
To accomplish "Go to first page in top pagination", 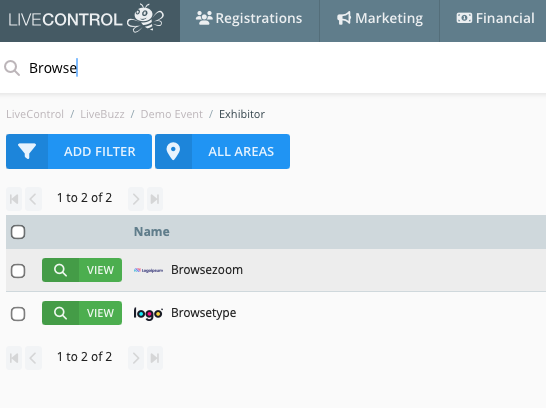I will 14,199.
